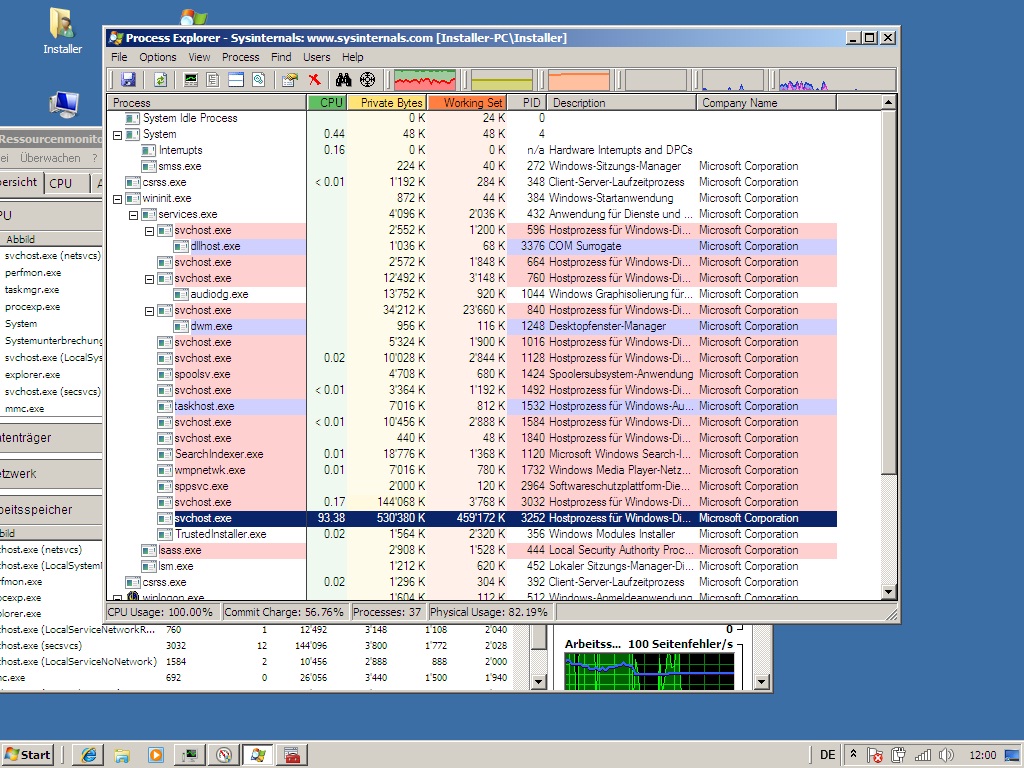Screen dimensions: 1024x768
Task: Sort by Private Bytes column header
Action: [387, 103]
